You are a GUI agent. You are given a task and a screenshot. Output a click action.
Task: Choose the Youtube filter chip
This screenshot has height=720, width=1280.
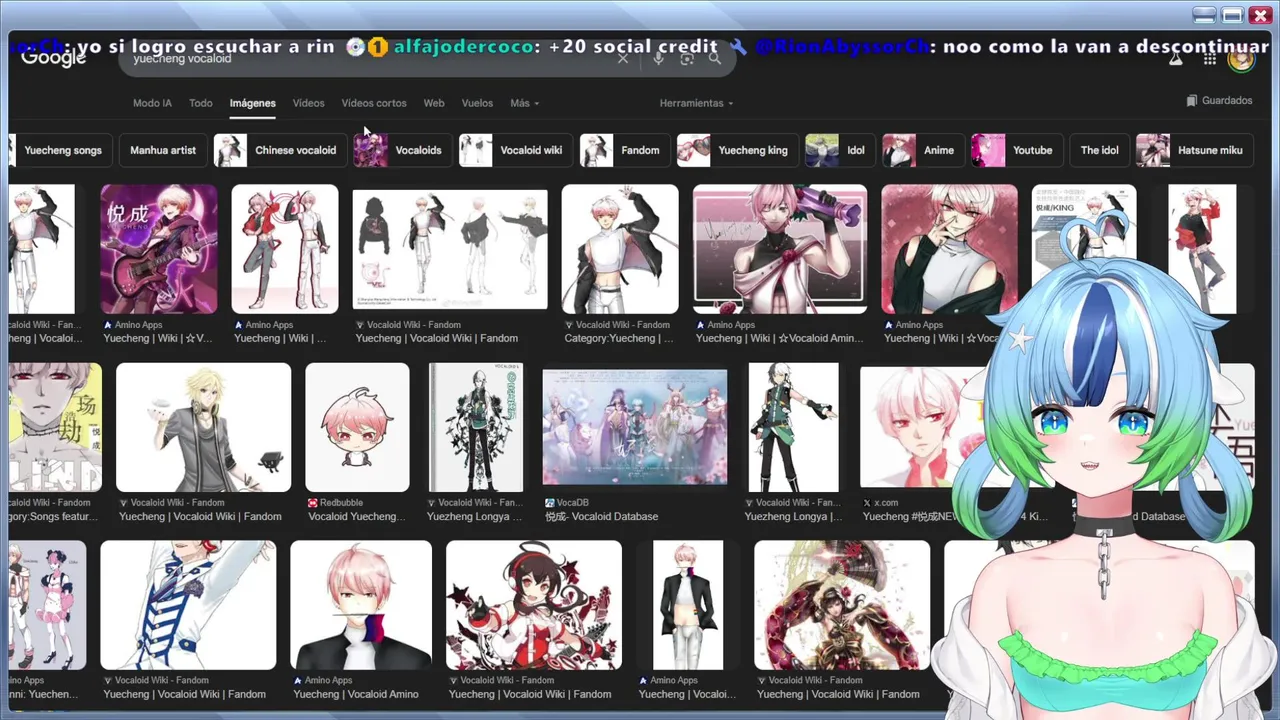click(x=1017, y=150)
